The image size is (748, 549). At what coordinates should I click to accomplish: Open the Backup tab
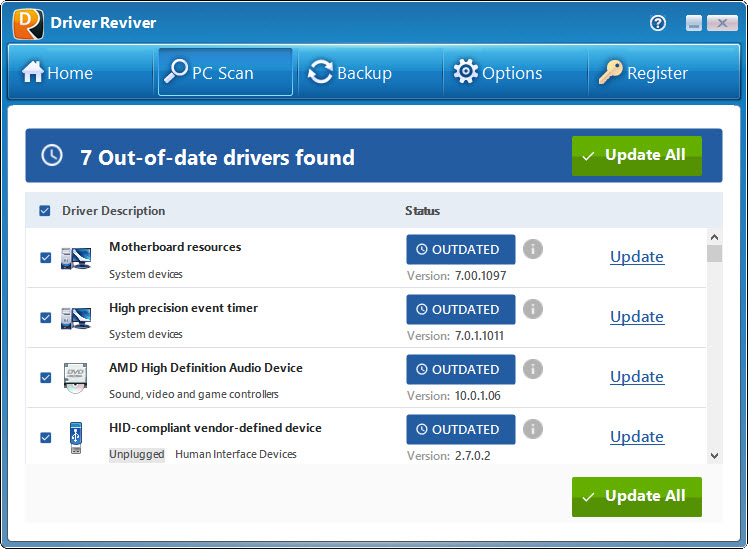371,73
